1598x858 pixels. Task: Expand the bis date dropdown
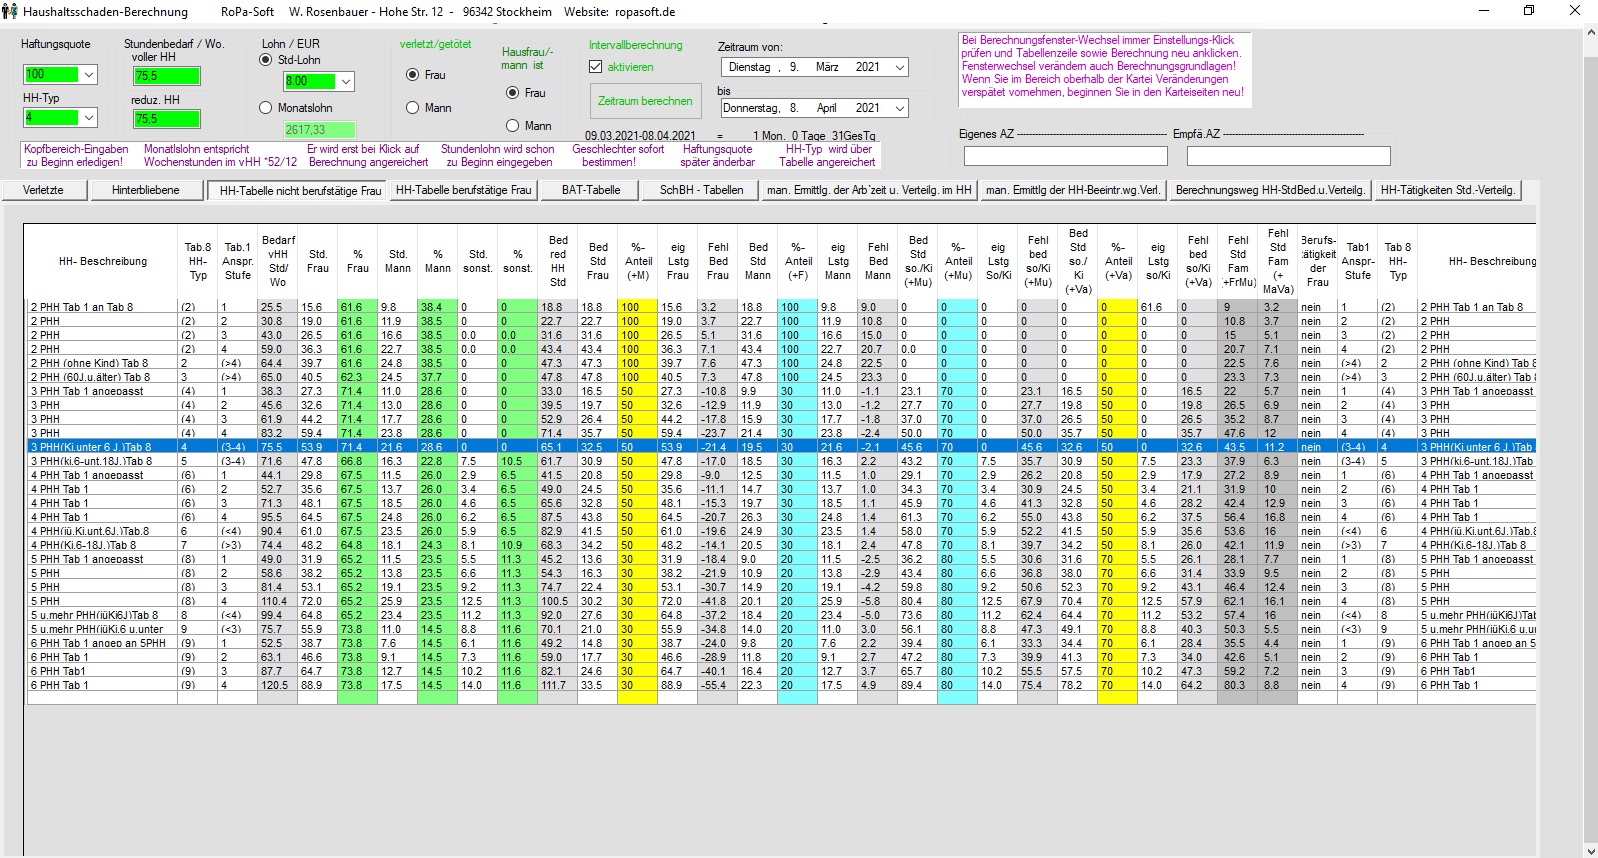[899, 108]
